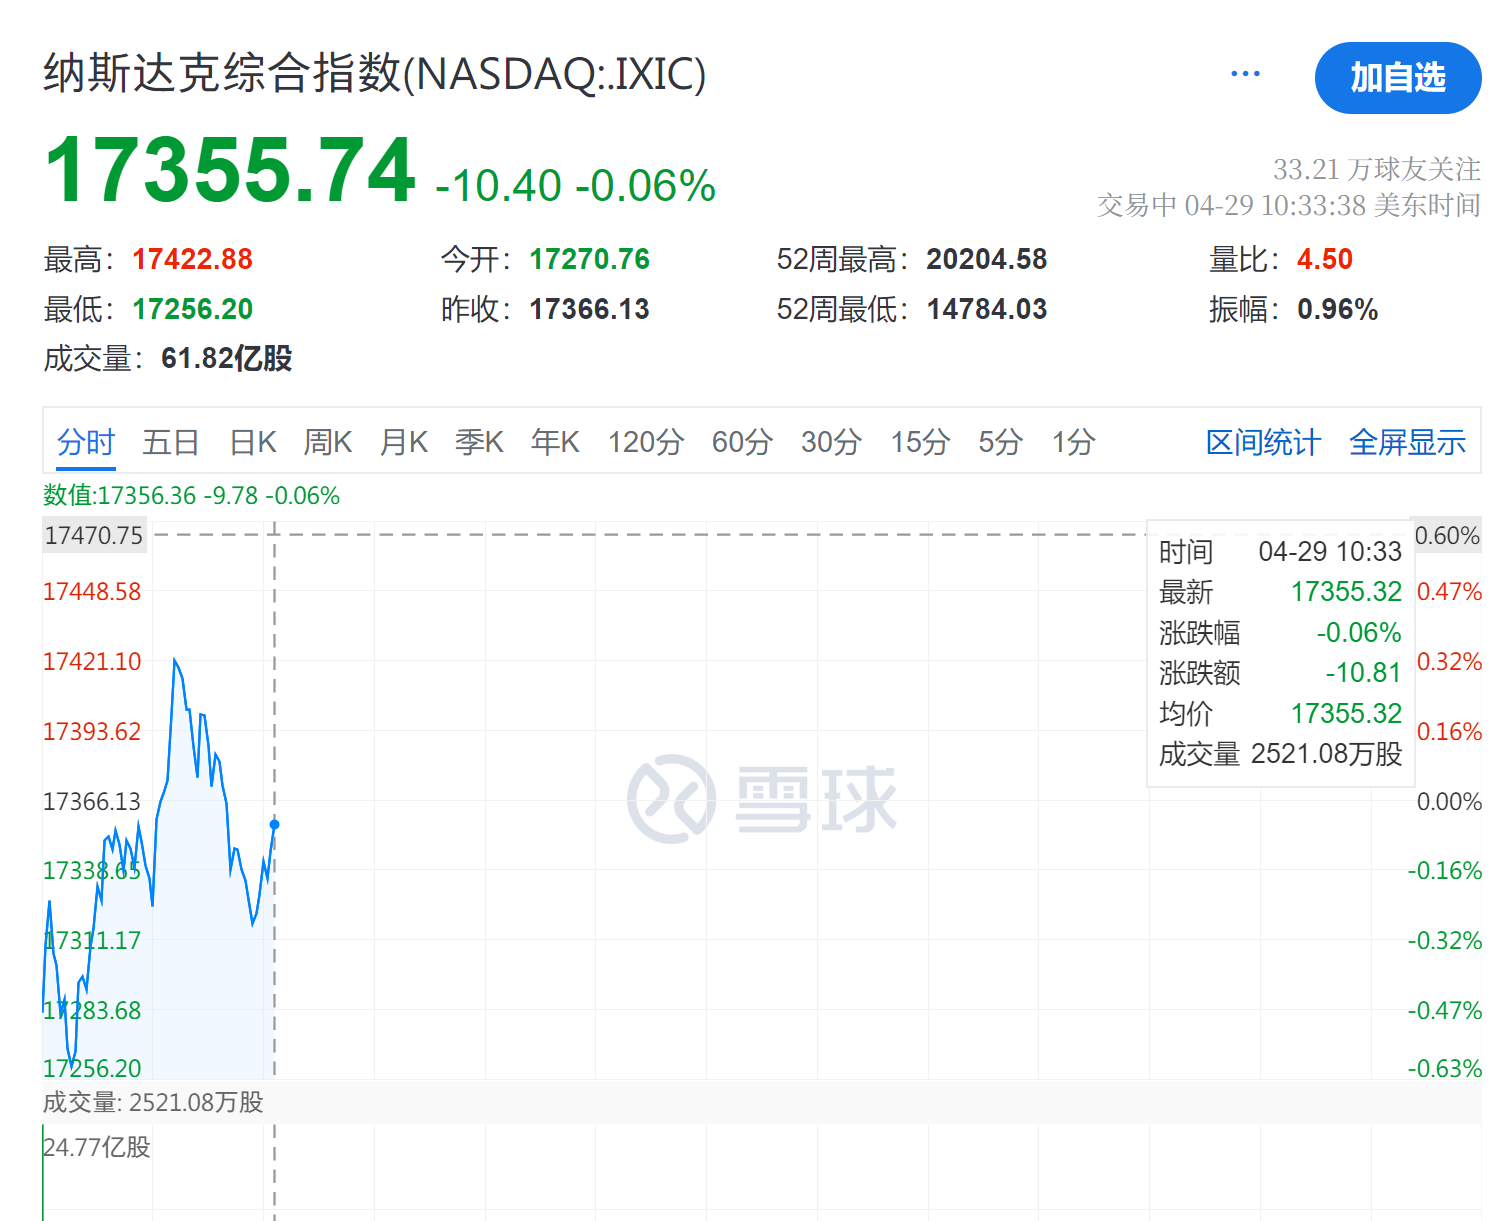Click the 24.77亿股 volume axis label
This screenshot has width=1507, height=1221.
[x=97, y=1147]
